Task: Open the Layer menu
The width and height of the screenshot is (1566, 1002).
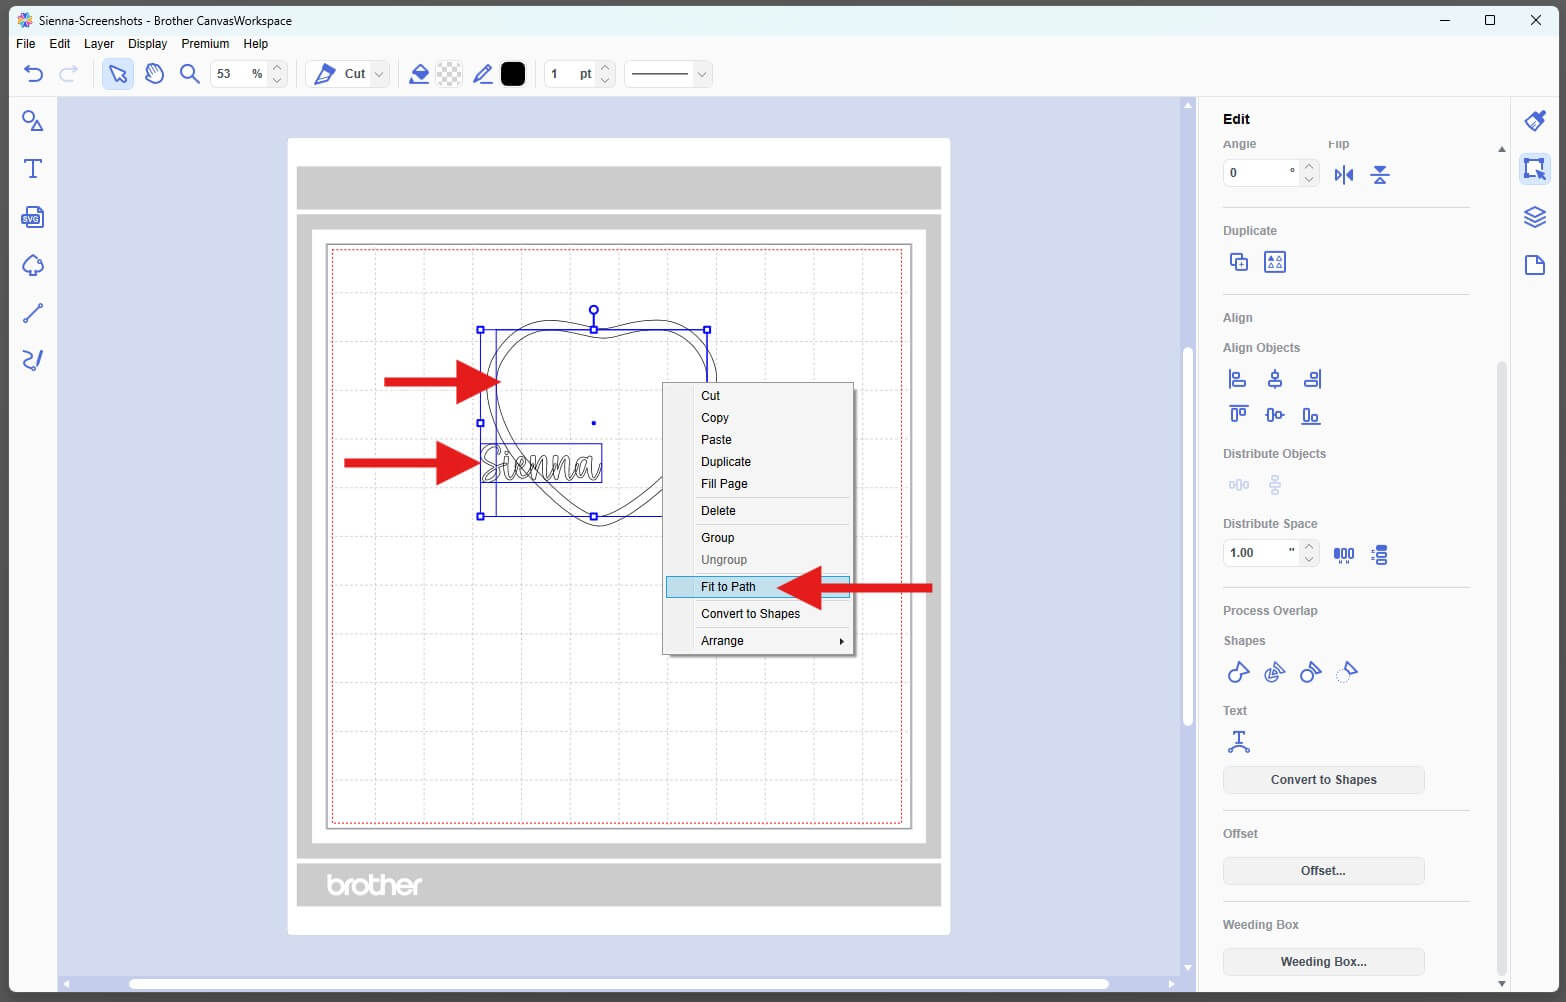Action: pyautogui.click(x=99, y=44)
